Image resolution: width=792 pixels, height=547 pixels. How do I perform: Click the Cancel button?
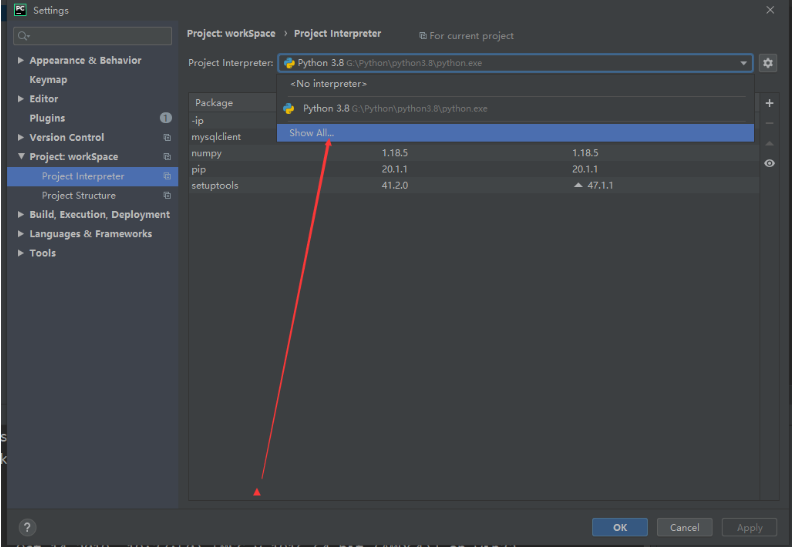(x=684, y=527)
